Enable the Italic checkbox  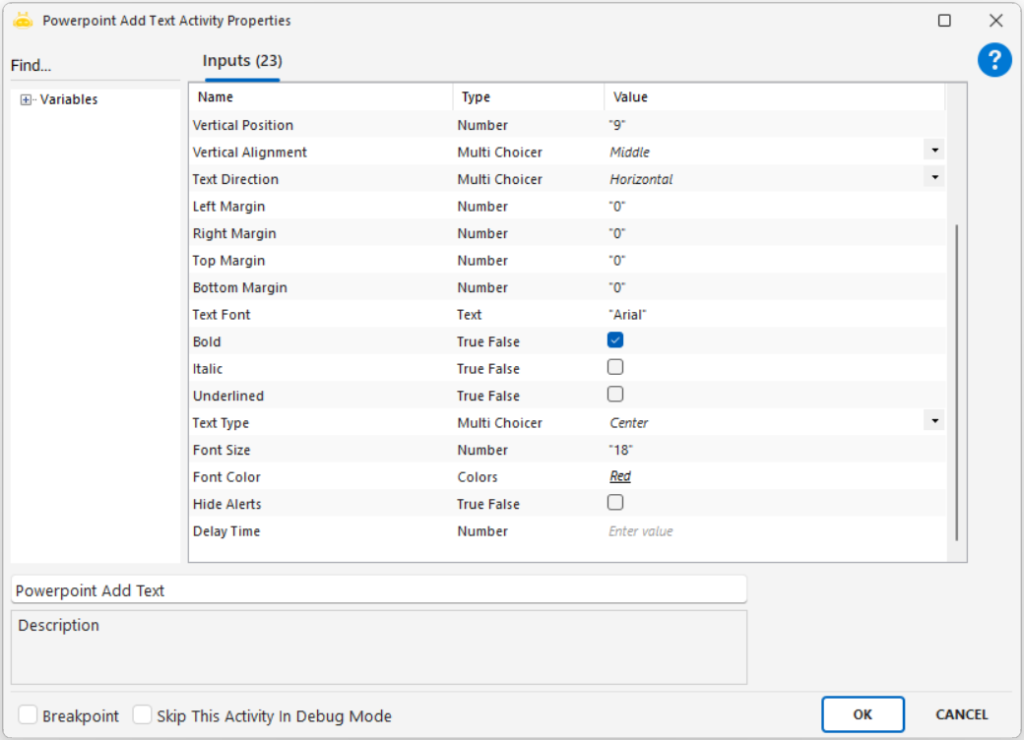(x=616, y=368)
